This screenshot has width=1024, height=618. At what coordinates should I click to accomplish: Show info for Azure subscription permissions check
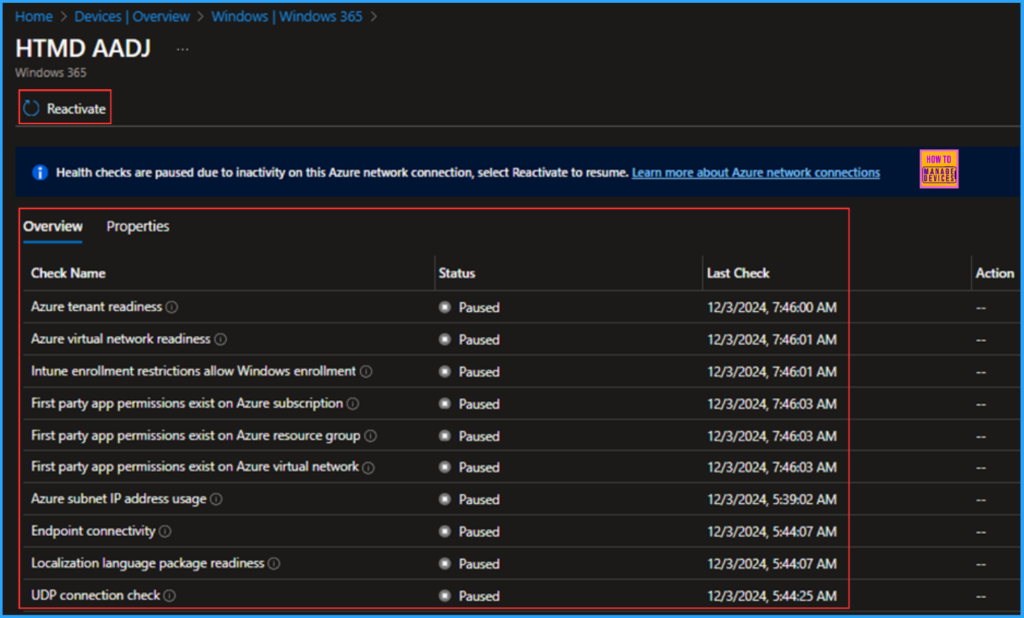click(x=353, y=404)
